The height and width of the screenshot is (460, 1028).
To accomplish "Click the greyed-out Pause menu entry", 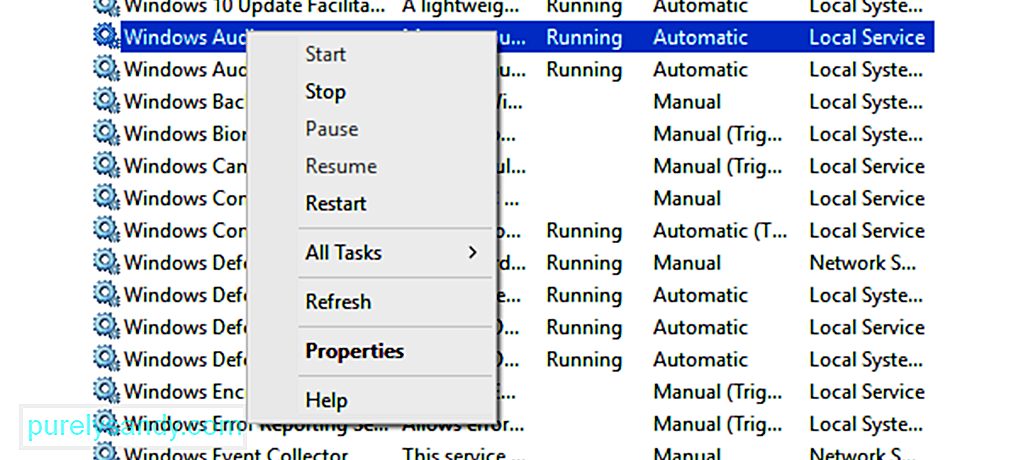I will point(332,129).
